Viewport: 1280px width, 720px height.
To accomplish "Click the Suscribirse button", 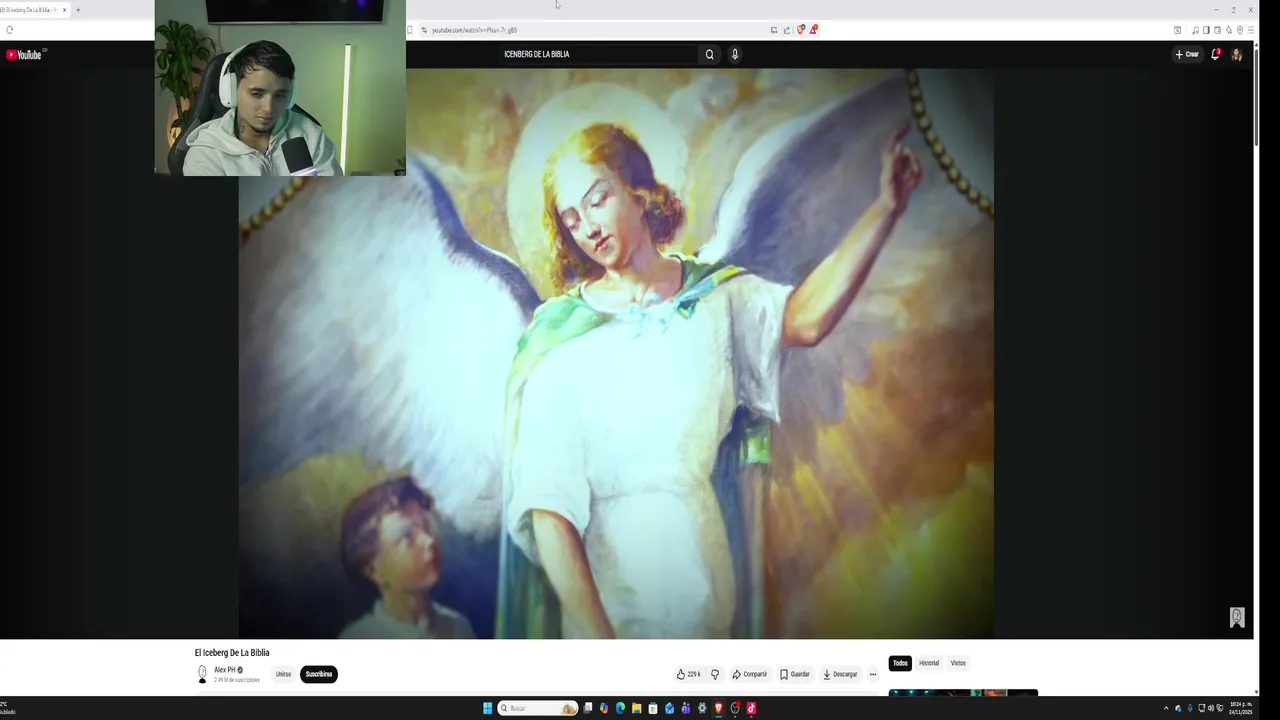I will pos(319,674).
